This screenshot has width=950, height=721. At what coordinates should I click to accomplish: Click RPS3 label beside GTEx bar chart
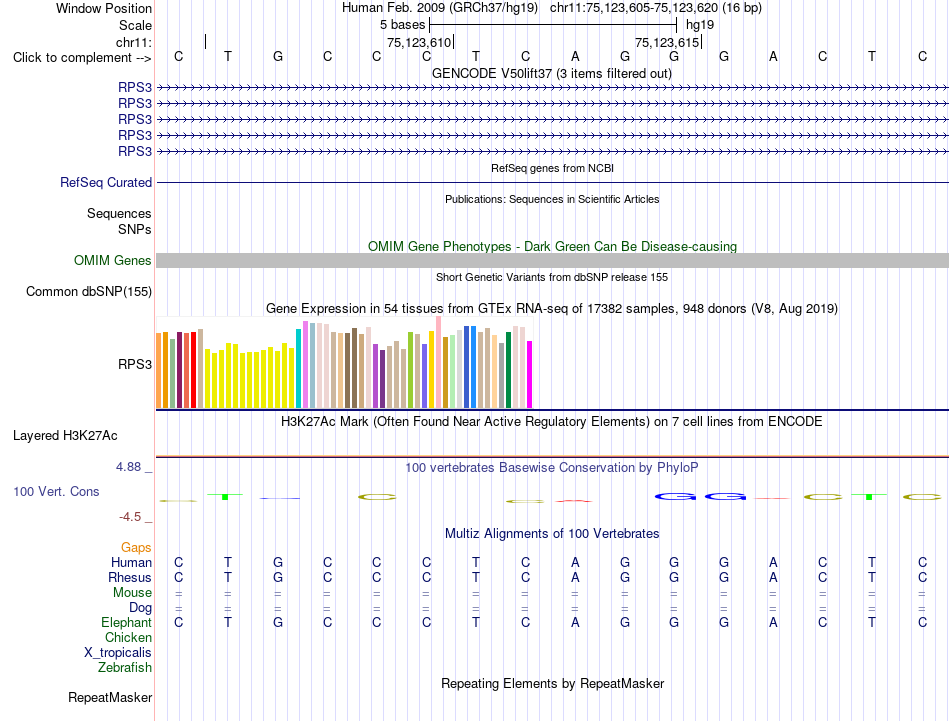[135, 364]
